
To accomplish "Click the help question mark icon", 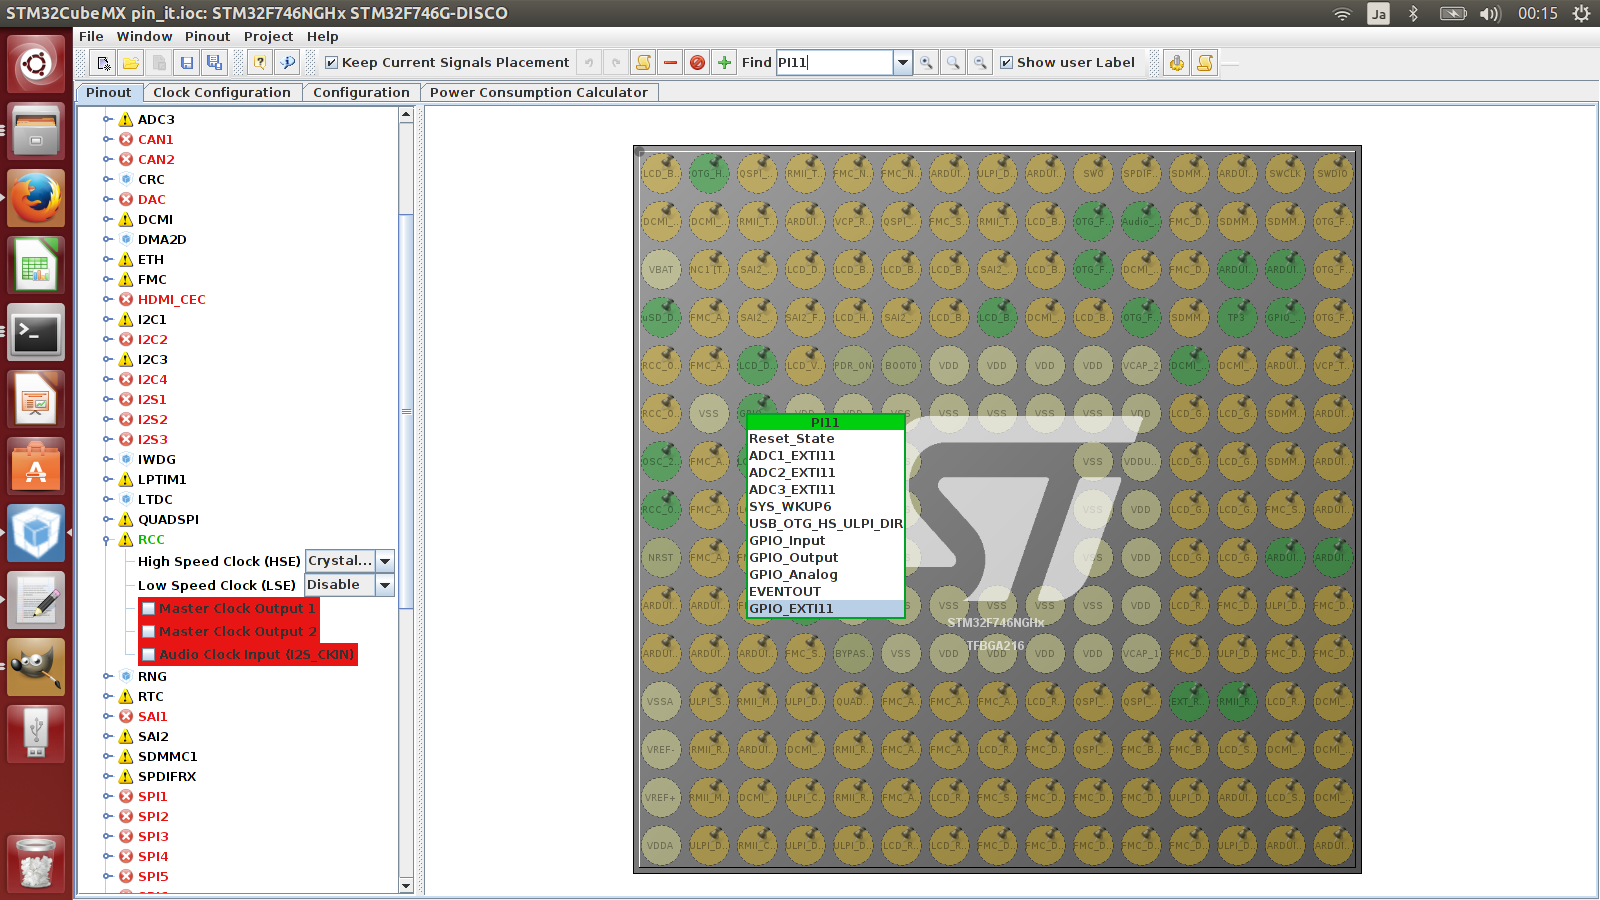I will [260, 63].
